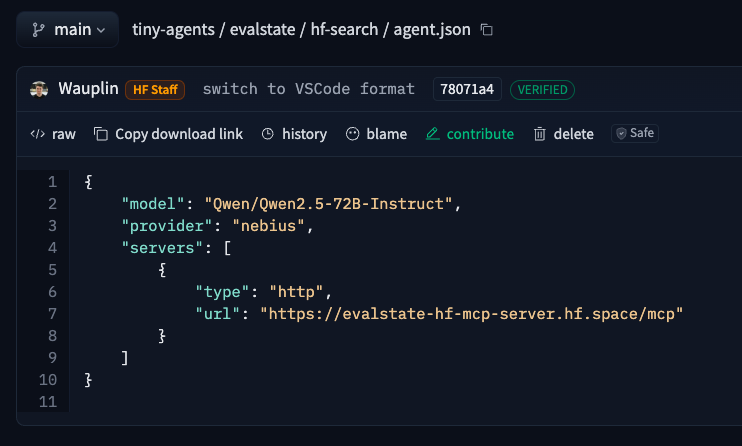Click the "url" key text
The height and width of the screenshot is (446, 742).
[x=217, y=314]
